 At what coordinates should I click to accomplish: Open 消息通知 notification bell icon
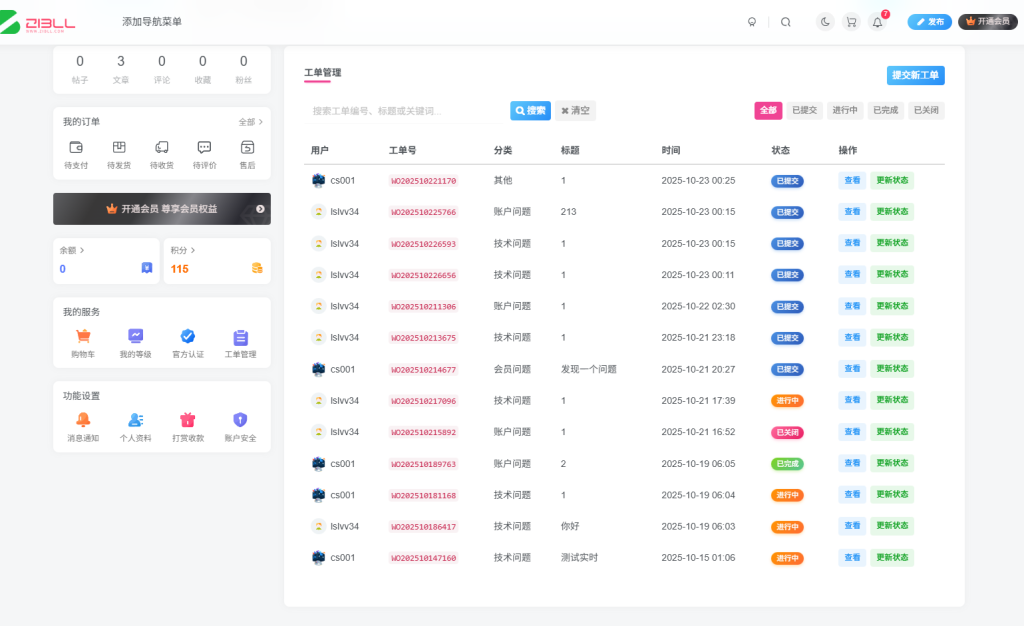pos(84,422)
